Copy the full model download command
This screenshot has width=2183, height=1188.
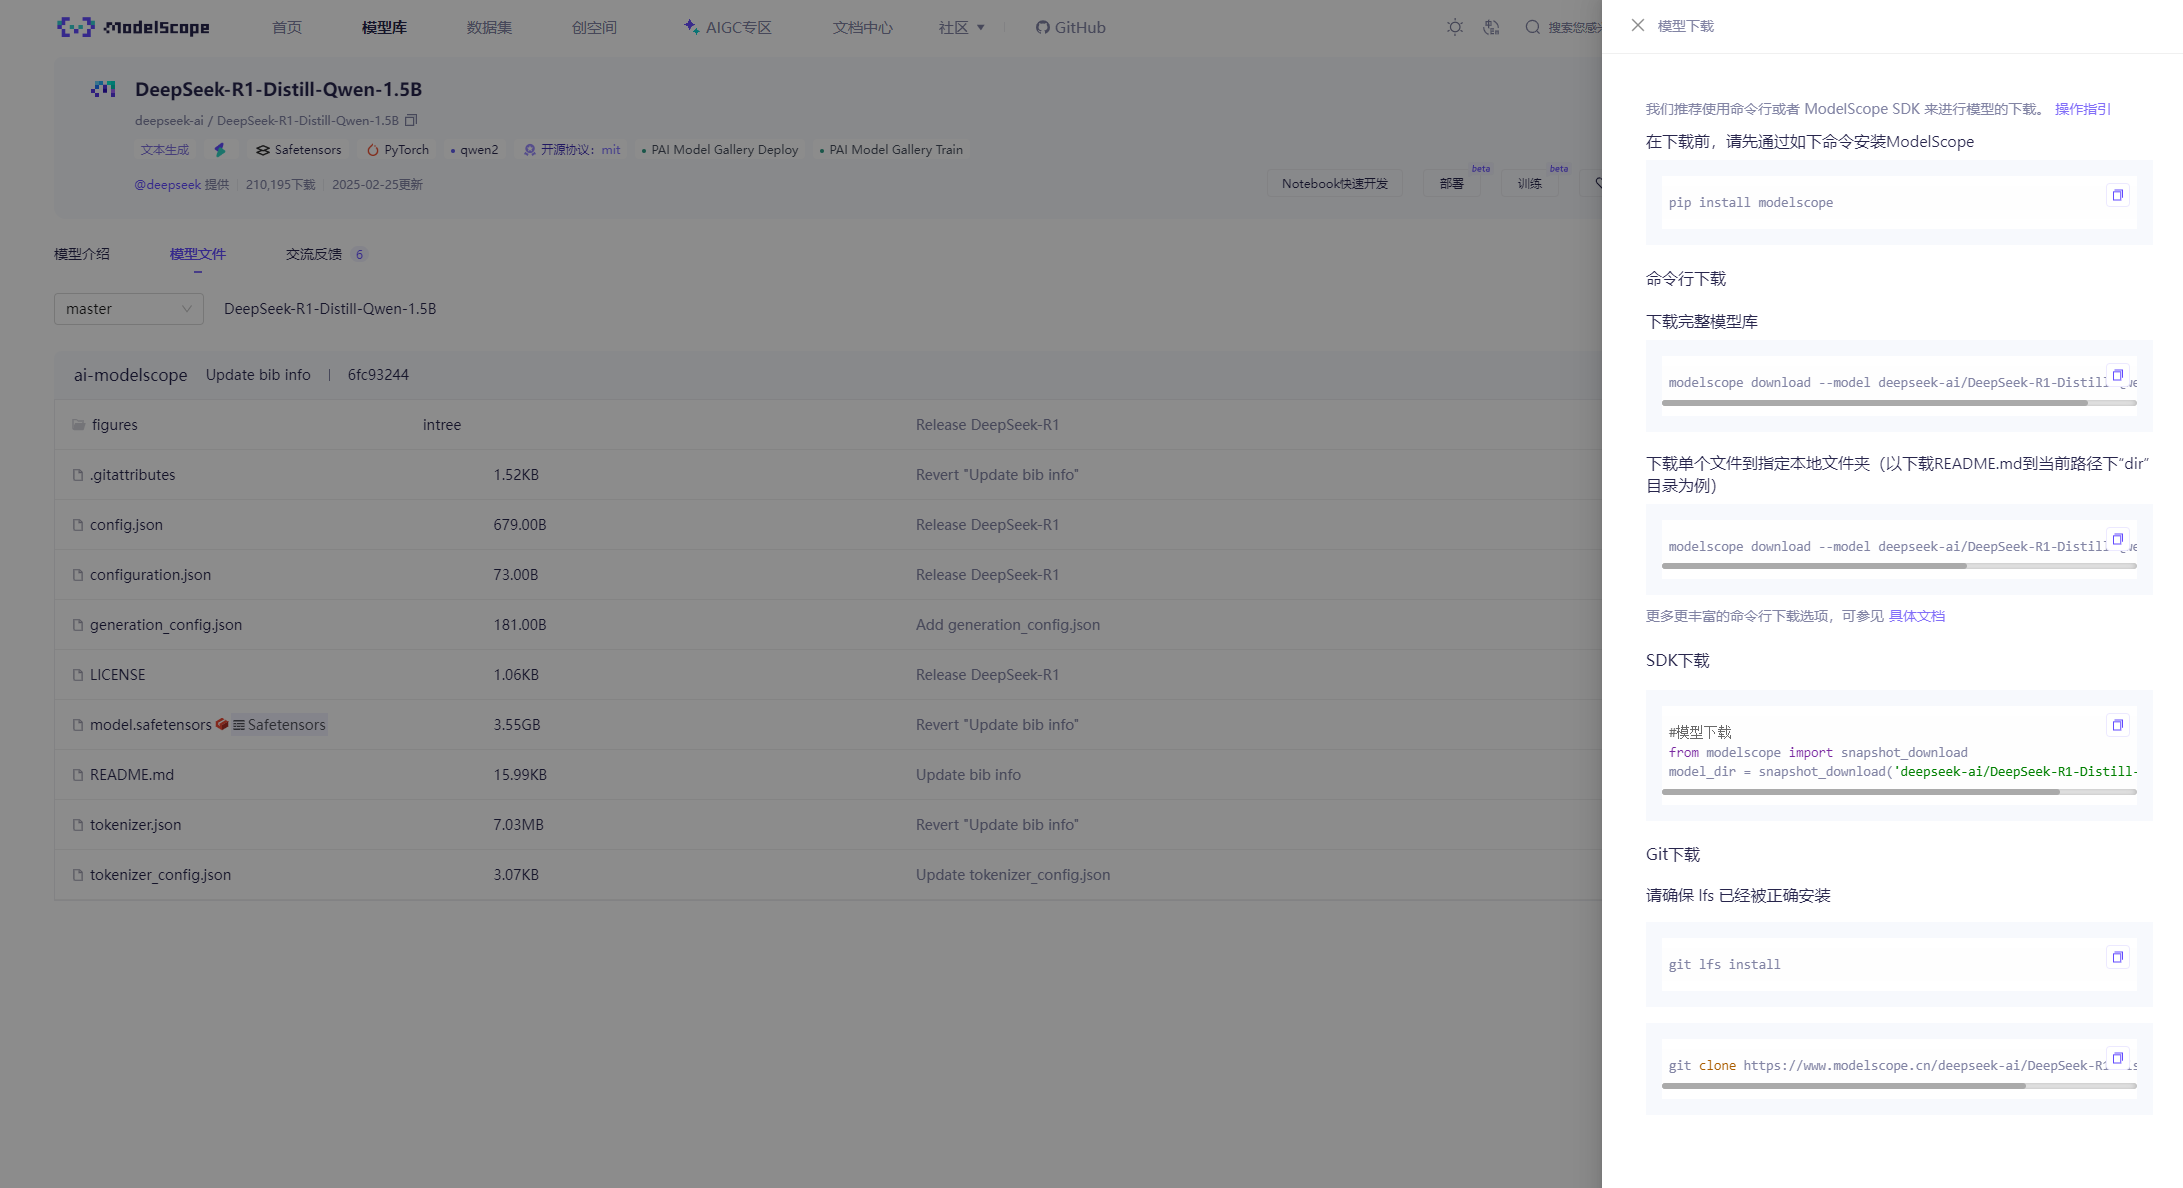(x=2116, y=375)
